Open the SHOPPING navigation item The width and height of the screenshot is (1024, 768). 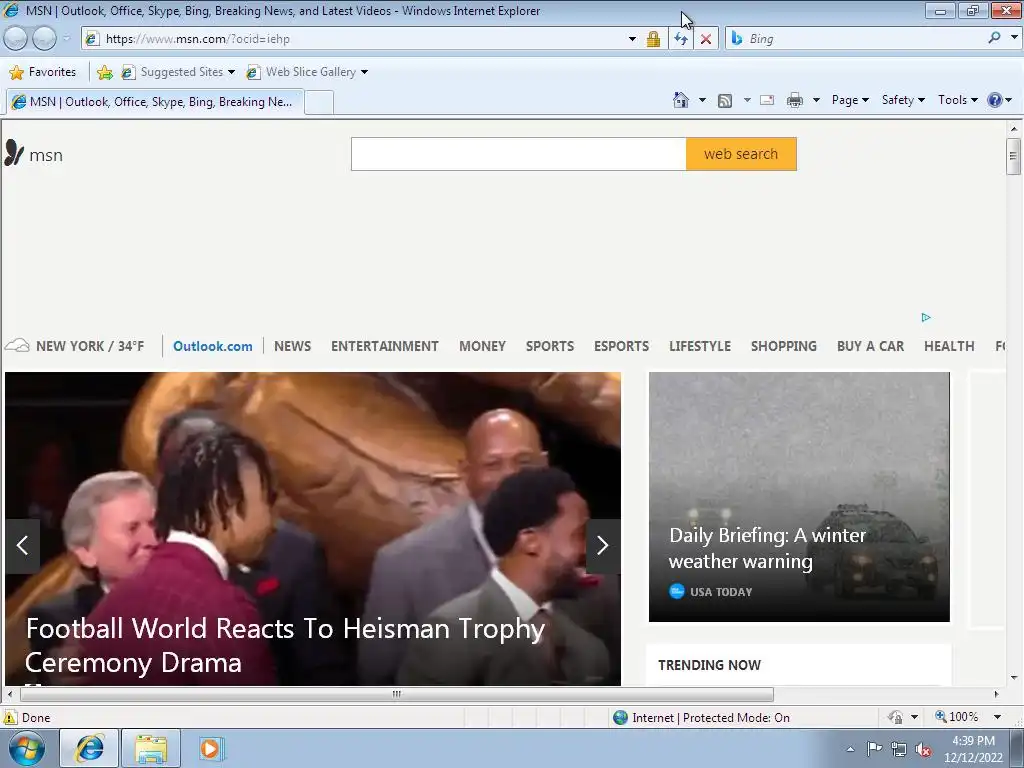click(784, 346)
